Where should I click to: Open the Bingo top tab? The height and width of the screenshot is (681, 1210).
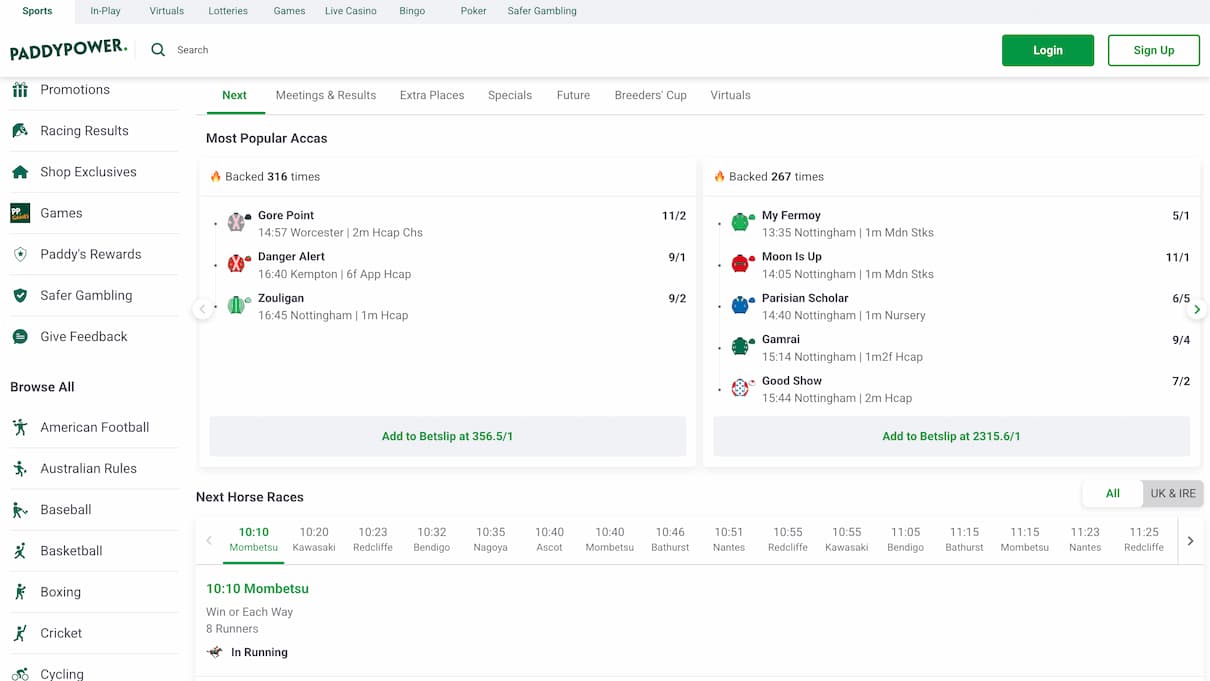click(x=412, y=11)
